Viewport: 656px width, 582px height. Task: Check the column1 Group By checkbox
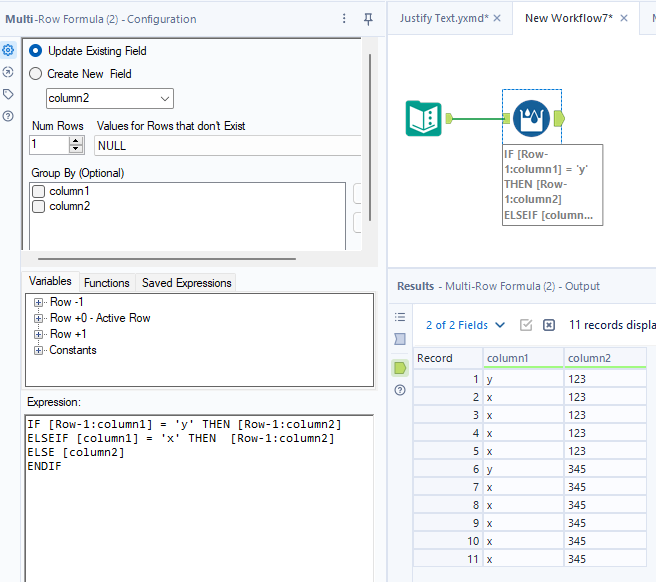[x=38, y=191]
